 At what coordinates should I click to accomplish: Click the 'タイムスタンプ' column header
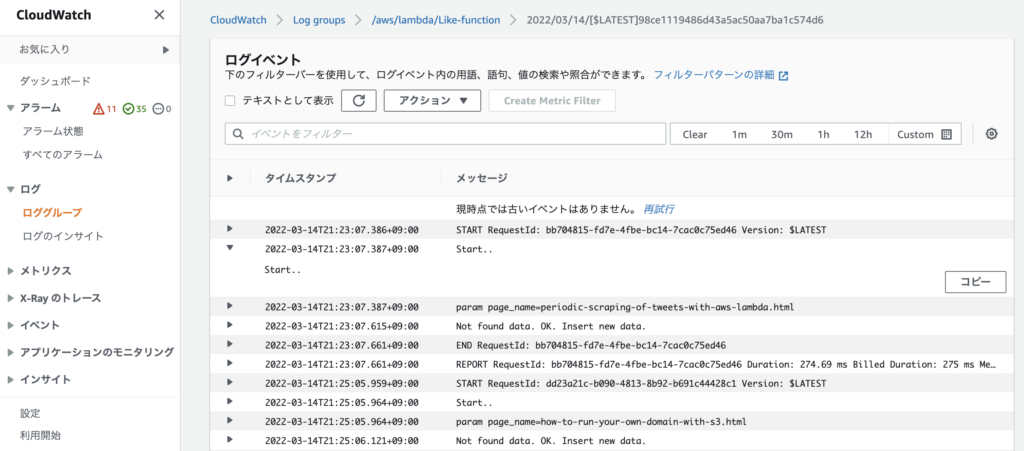click(300, 178)
